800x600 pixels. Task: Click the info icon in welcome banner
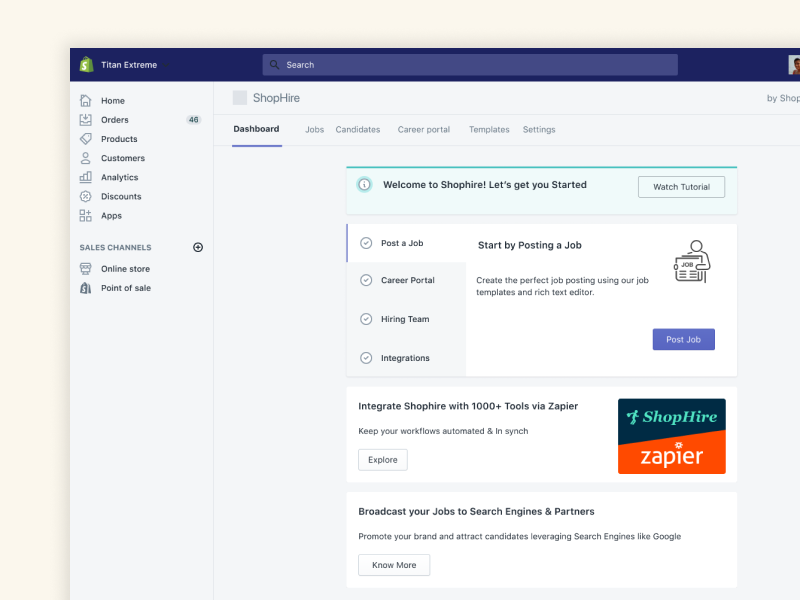pos(364,185)
